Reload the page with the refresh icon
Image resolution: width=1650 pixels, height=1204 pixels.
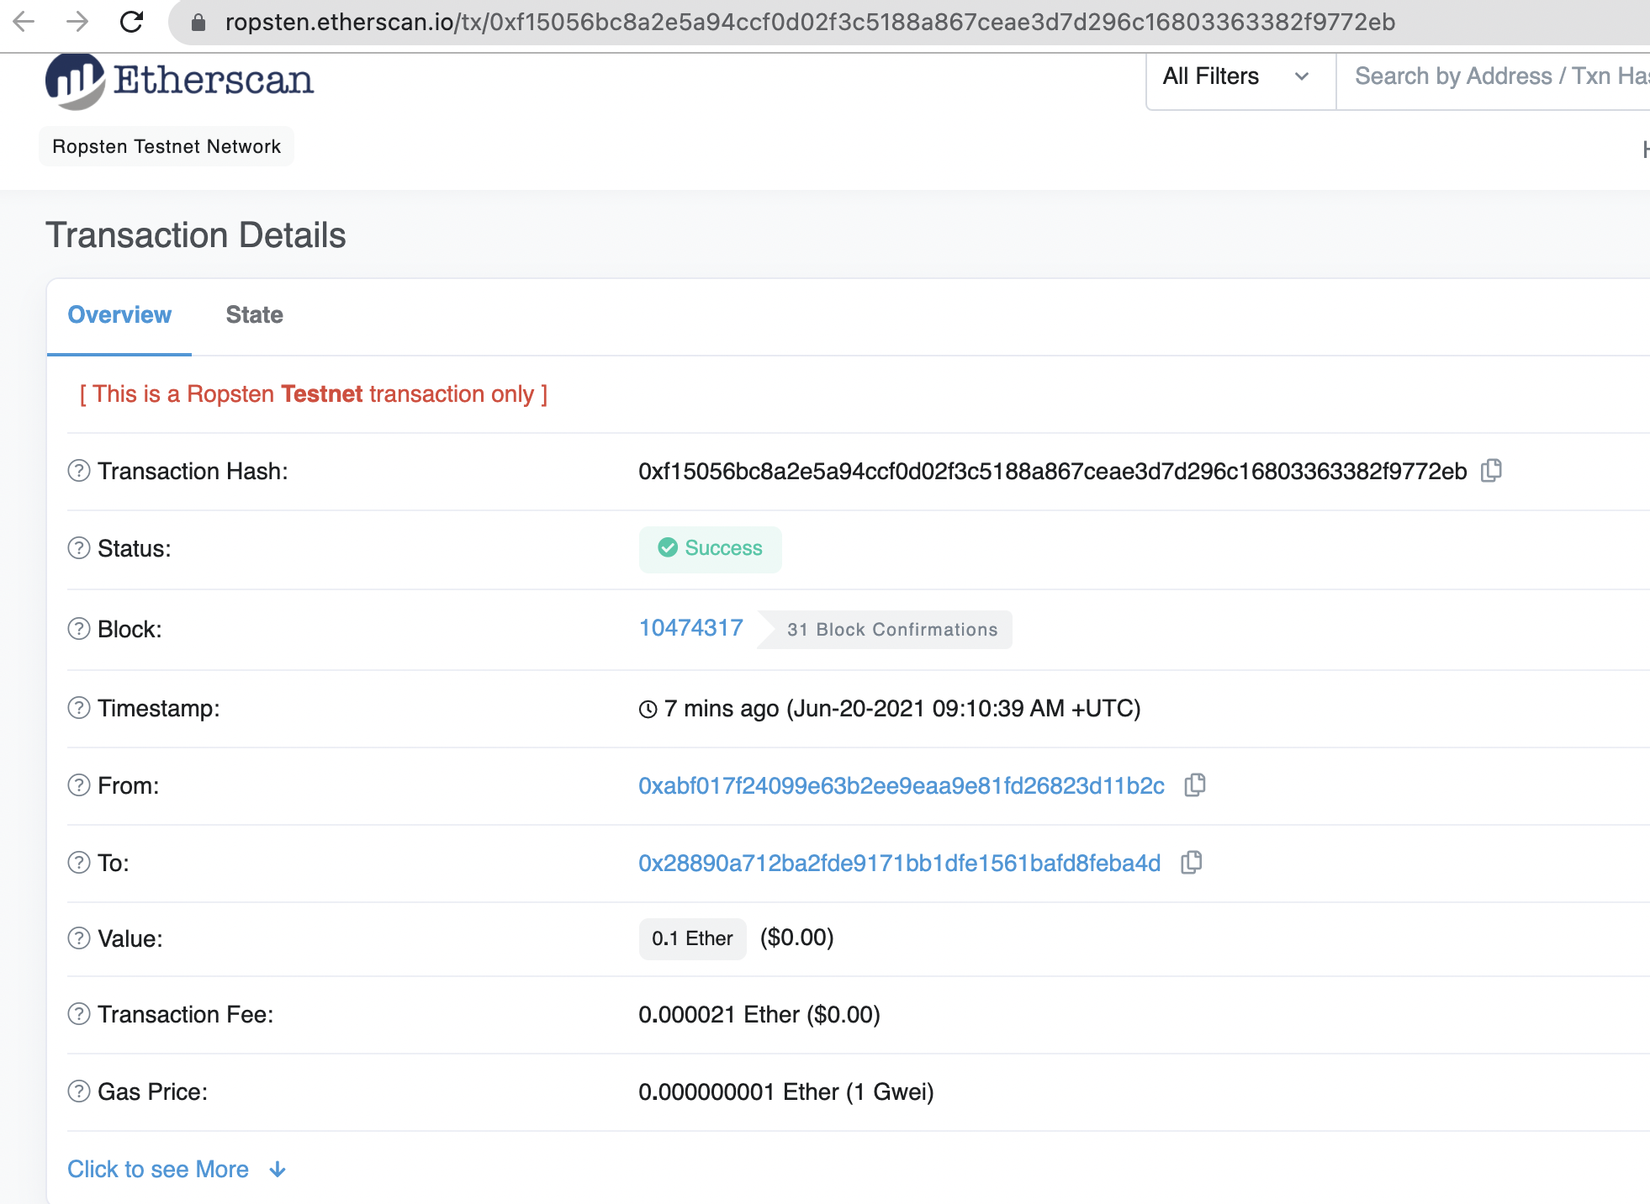(131, 21)
